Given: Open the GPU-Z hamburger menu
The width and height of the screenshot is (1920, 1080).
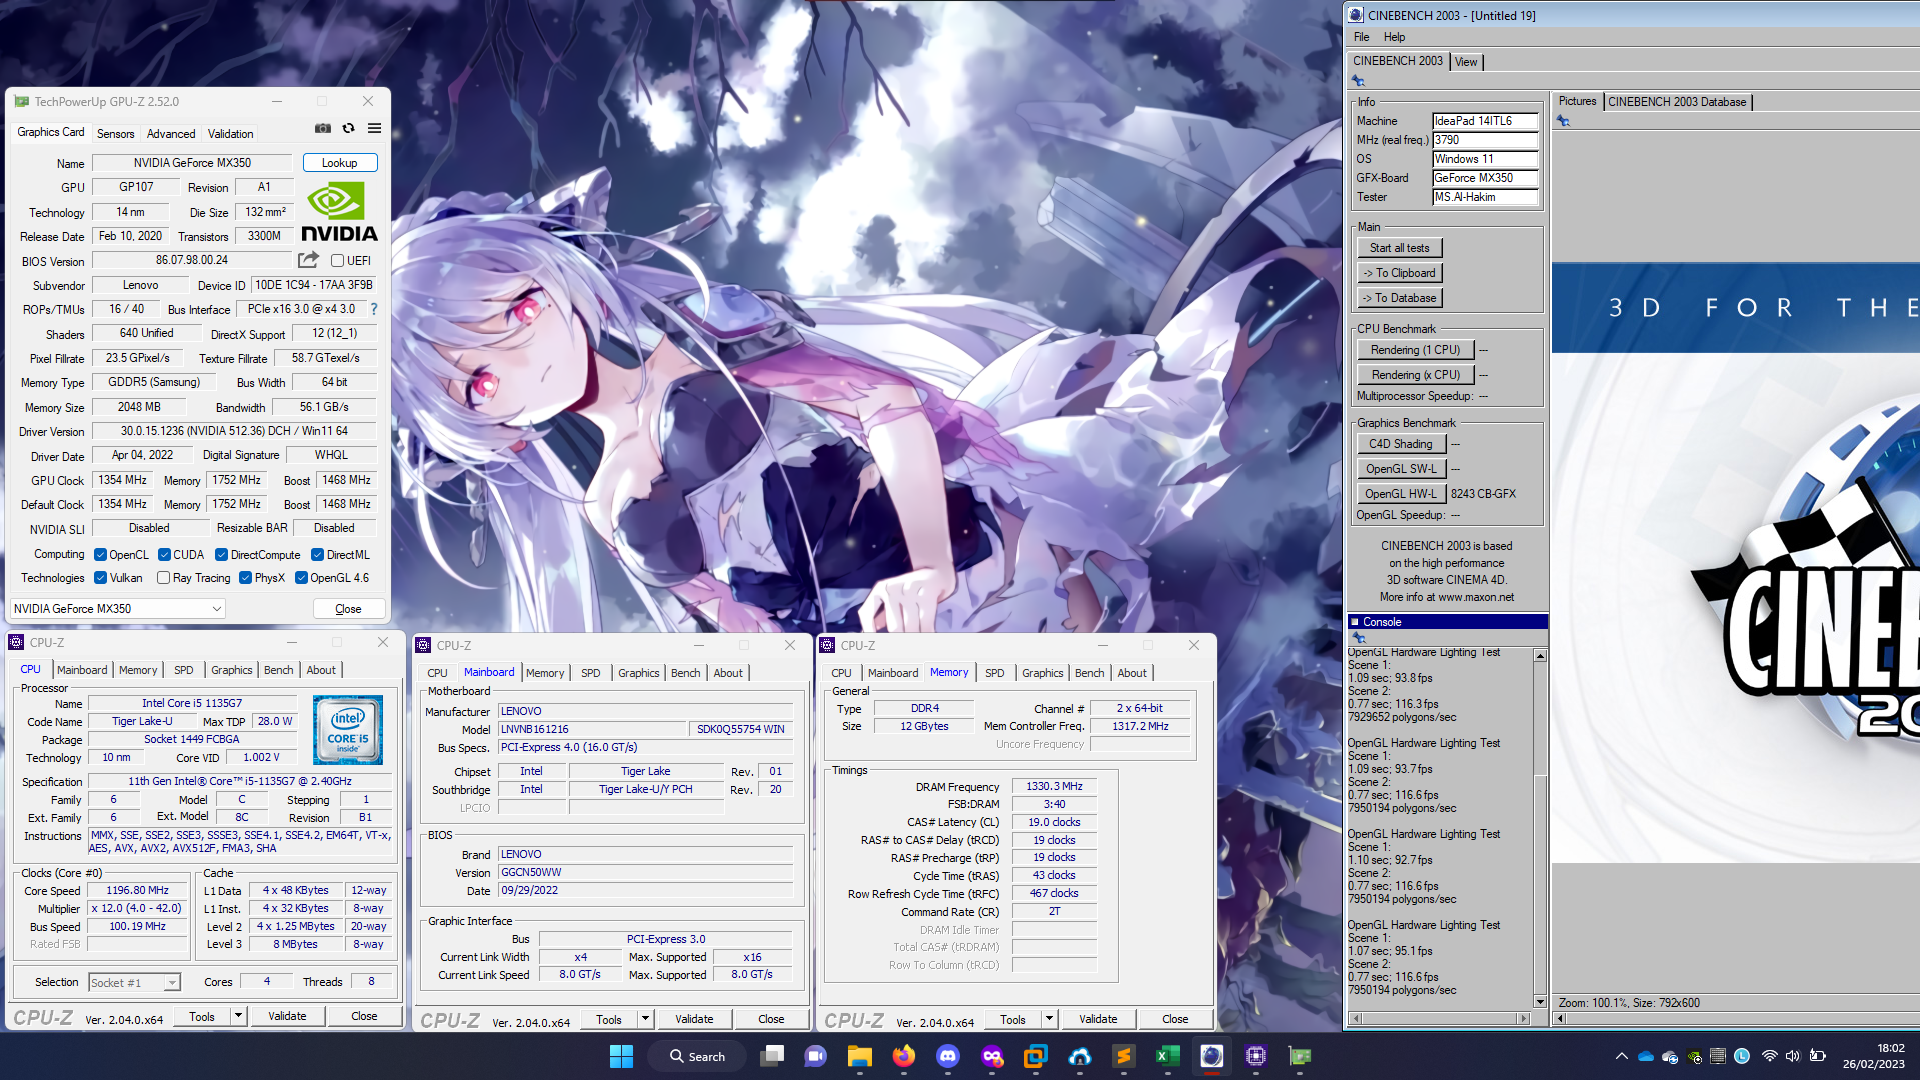Looking at the screenshot, I should [374, 128].
